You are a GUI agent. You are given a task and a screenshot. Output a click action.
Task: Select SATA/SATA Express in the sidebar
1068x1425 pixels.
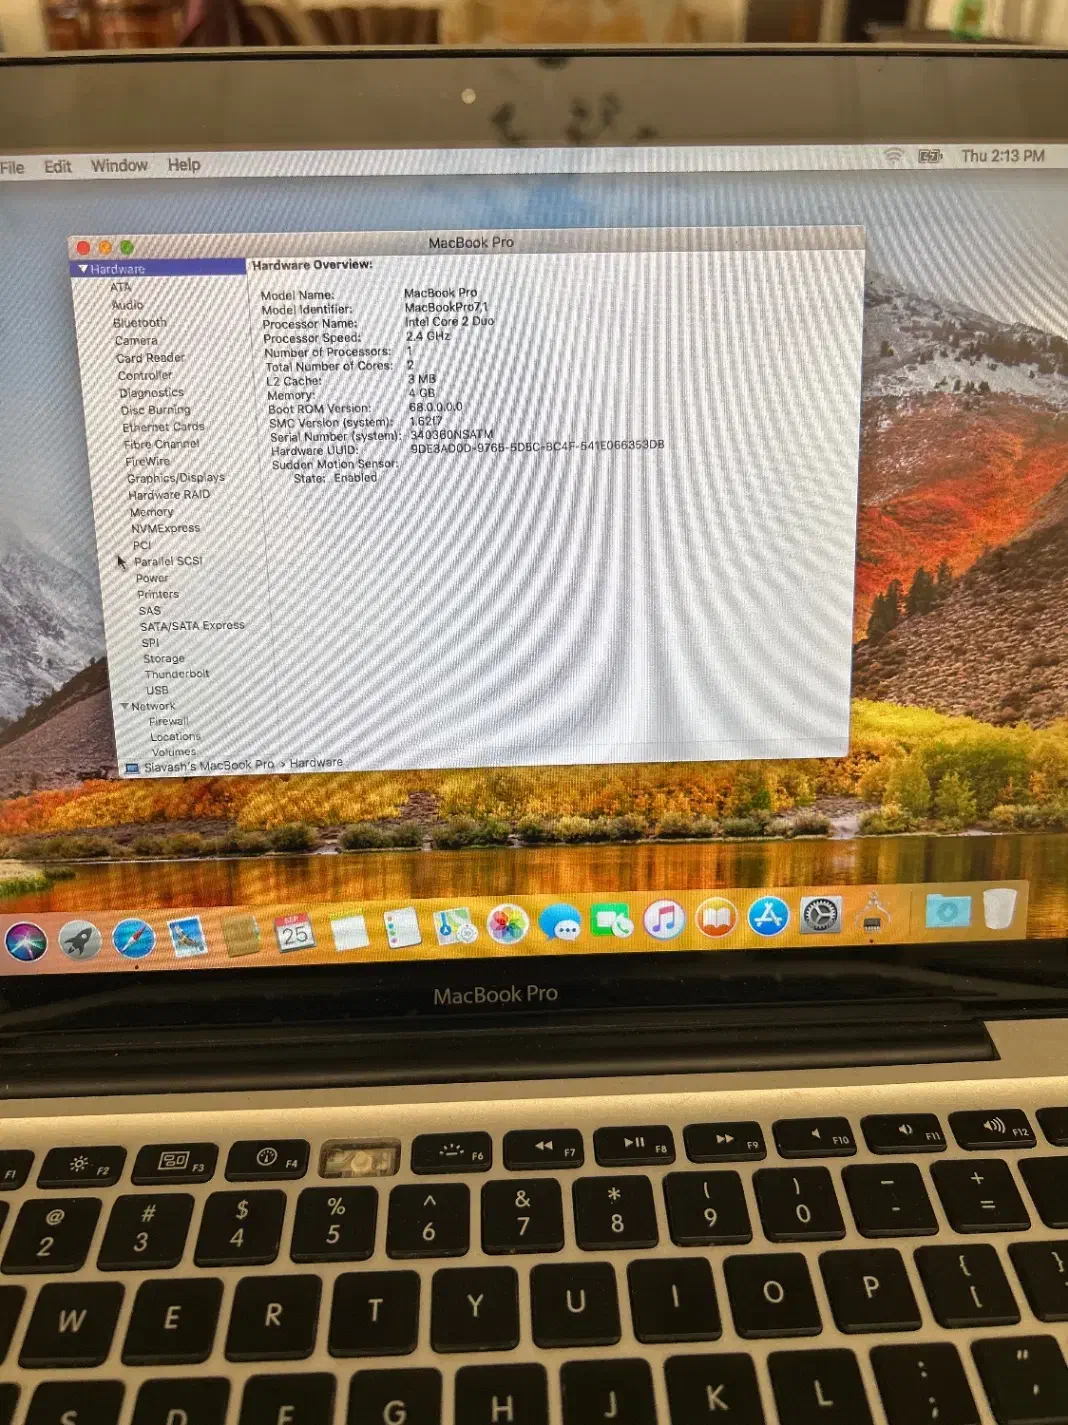pyautogui.click(x=192, y=626)
